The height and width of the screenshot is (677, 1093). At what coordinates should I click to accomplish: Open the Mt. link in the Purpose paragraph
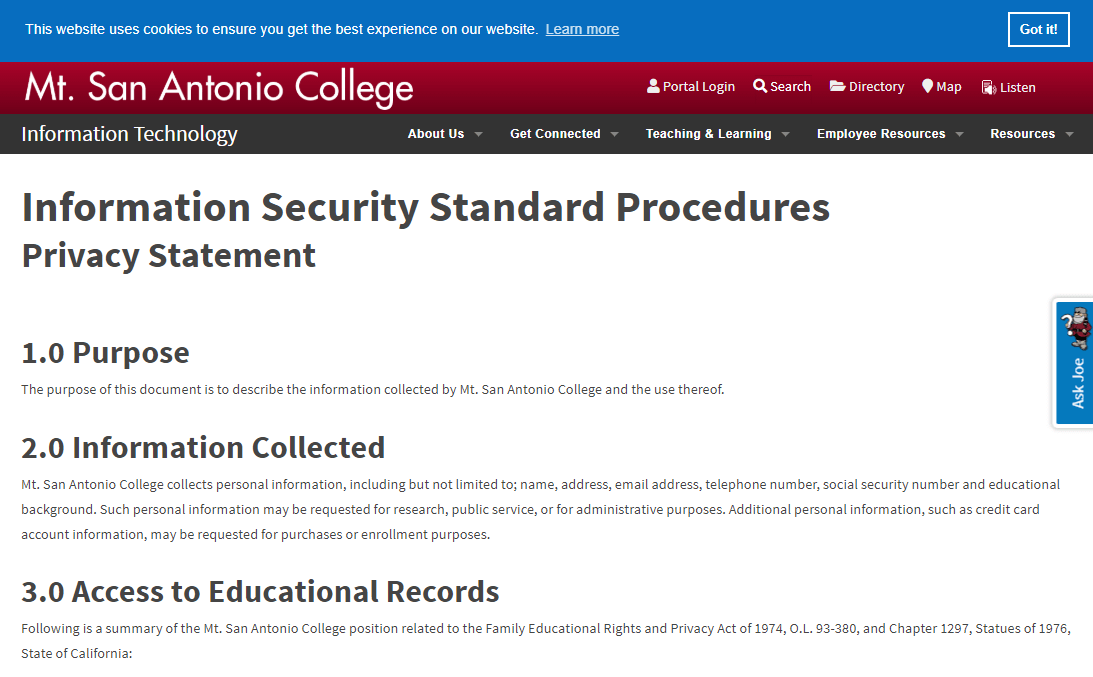467,389
